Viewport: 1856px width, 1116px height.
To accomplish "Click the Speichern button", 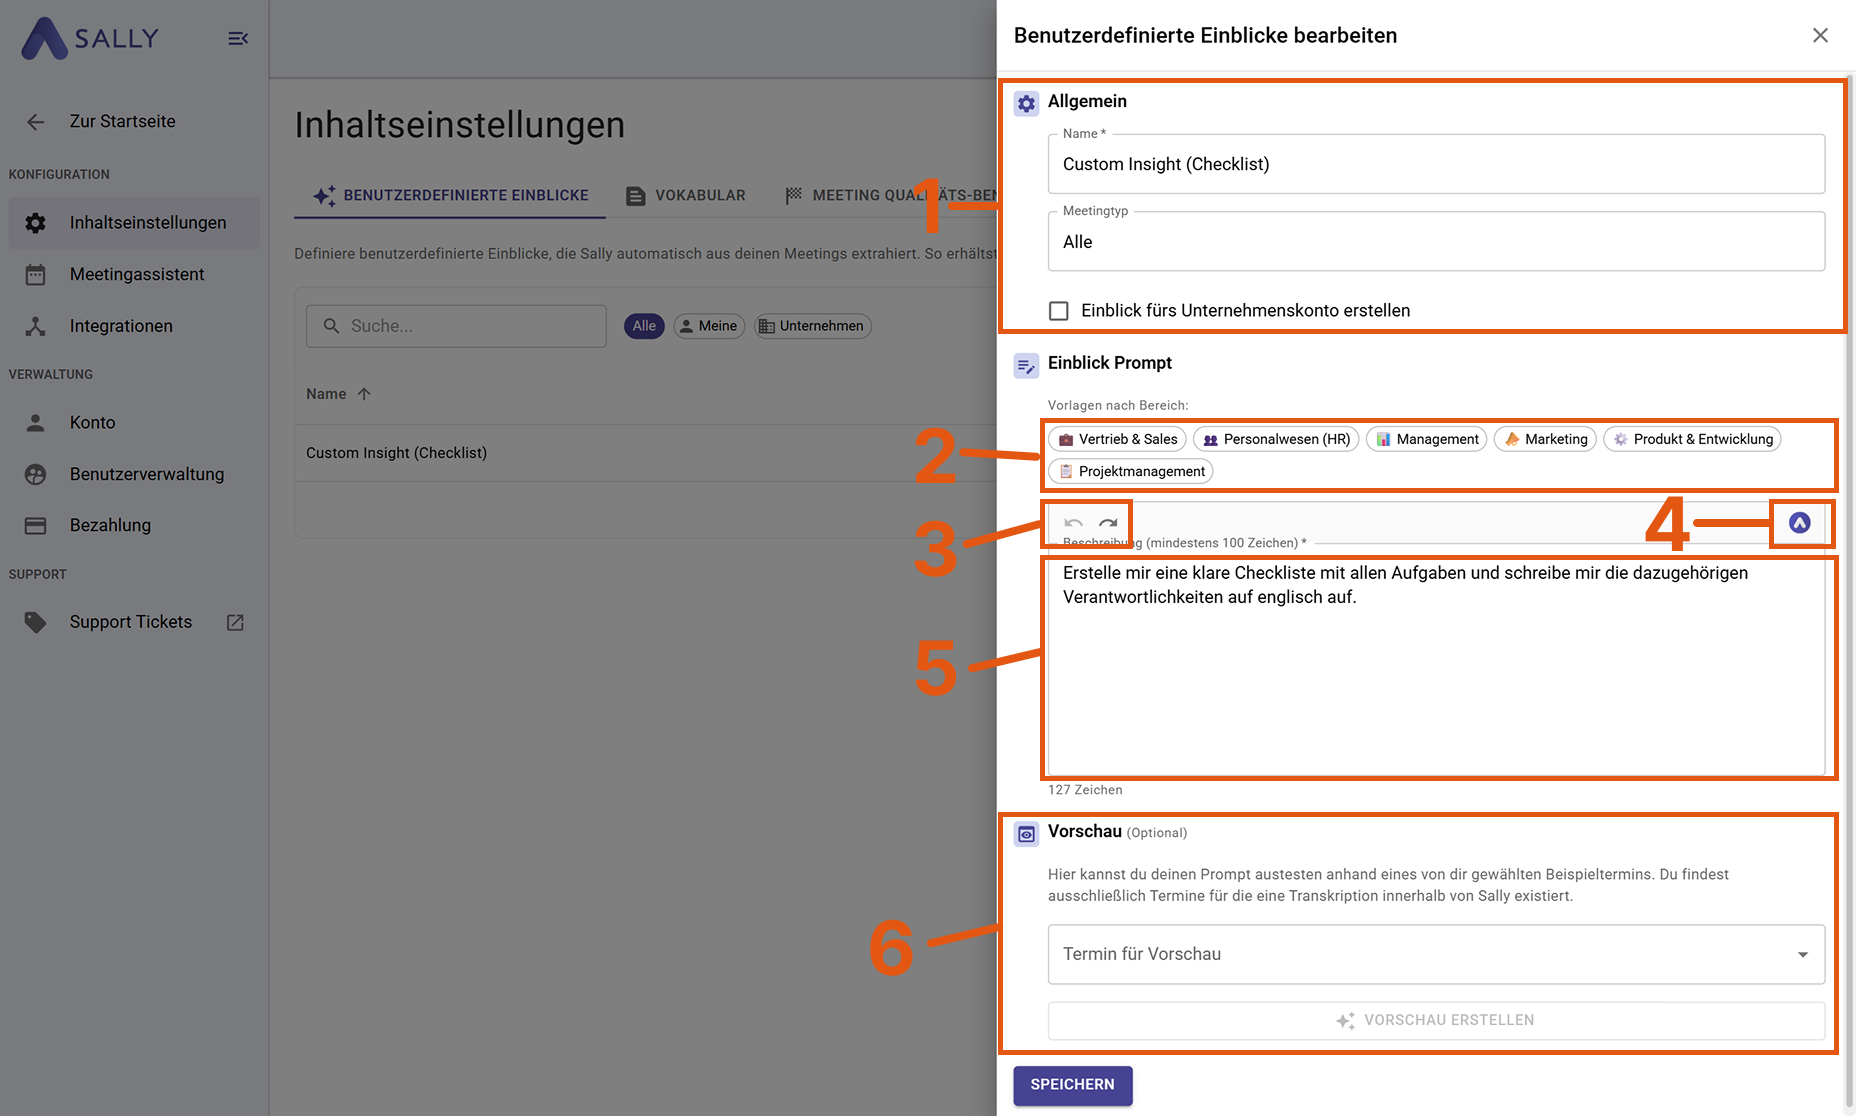I will coord(1072,1085).
